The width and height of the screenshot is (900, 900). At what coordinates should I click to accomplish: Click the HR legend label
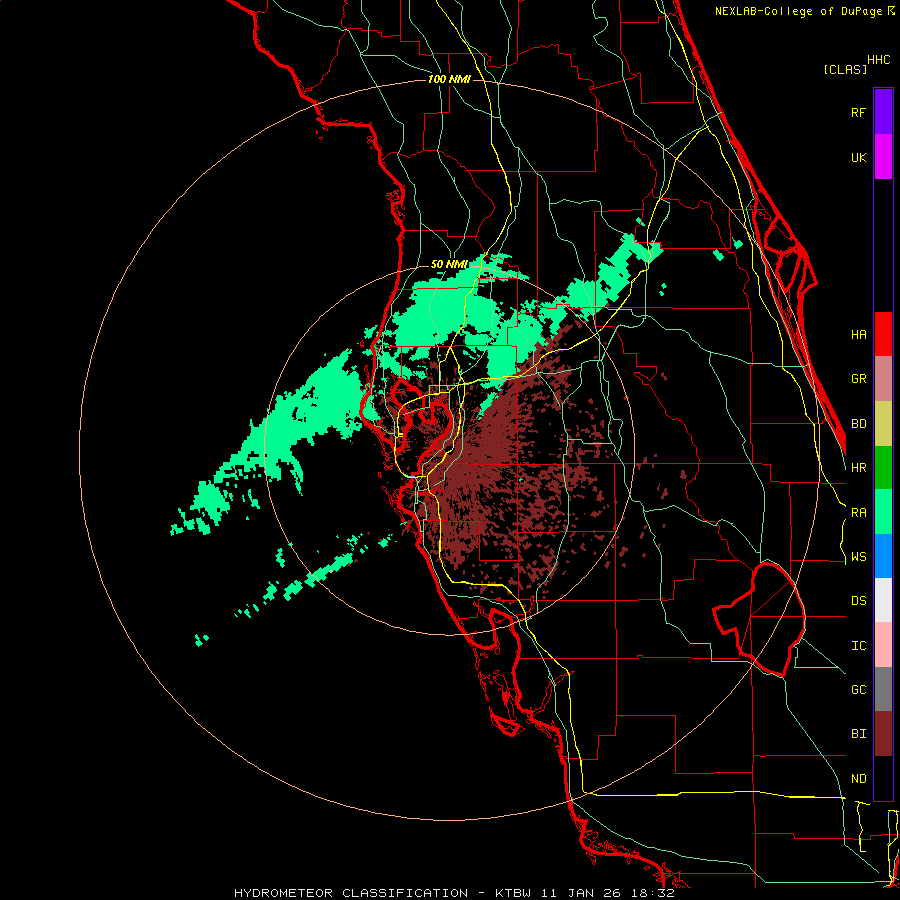point(858,468)
